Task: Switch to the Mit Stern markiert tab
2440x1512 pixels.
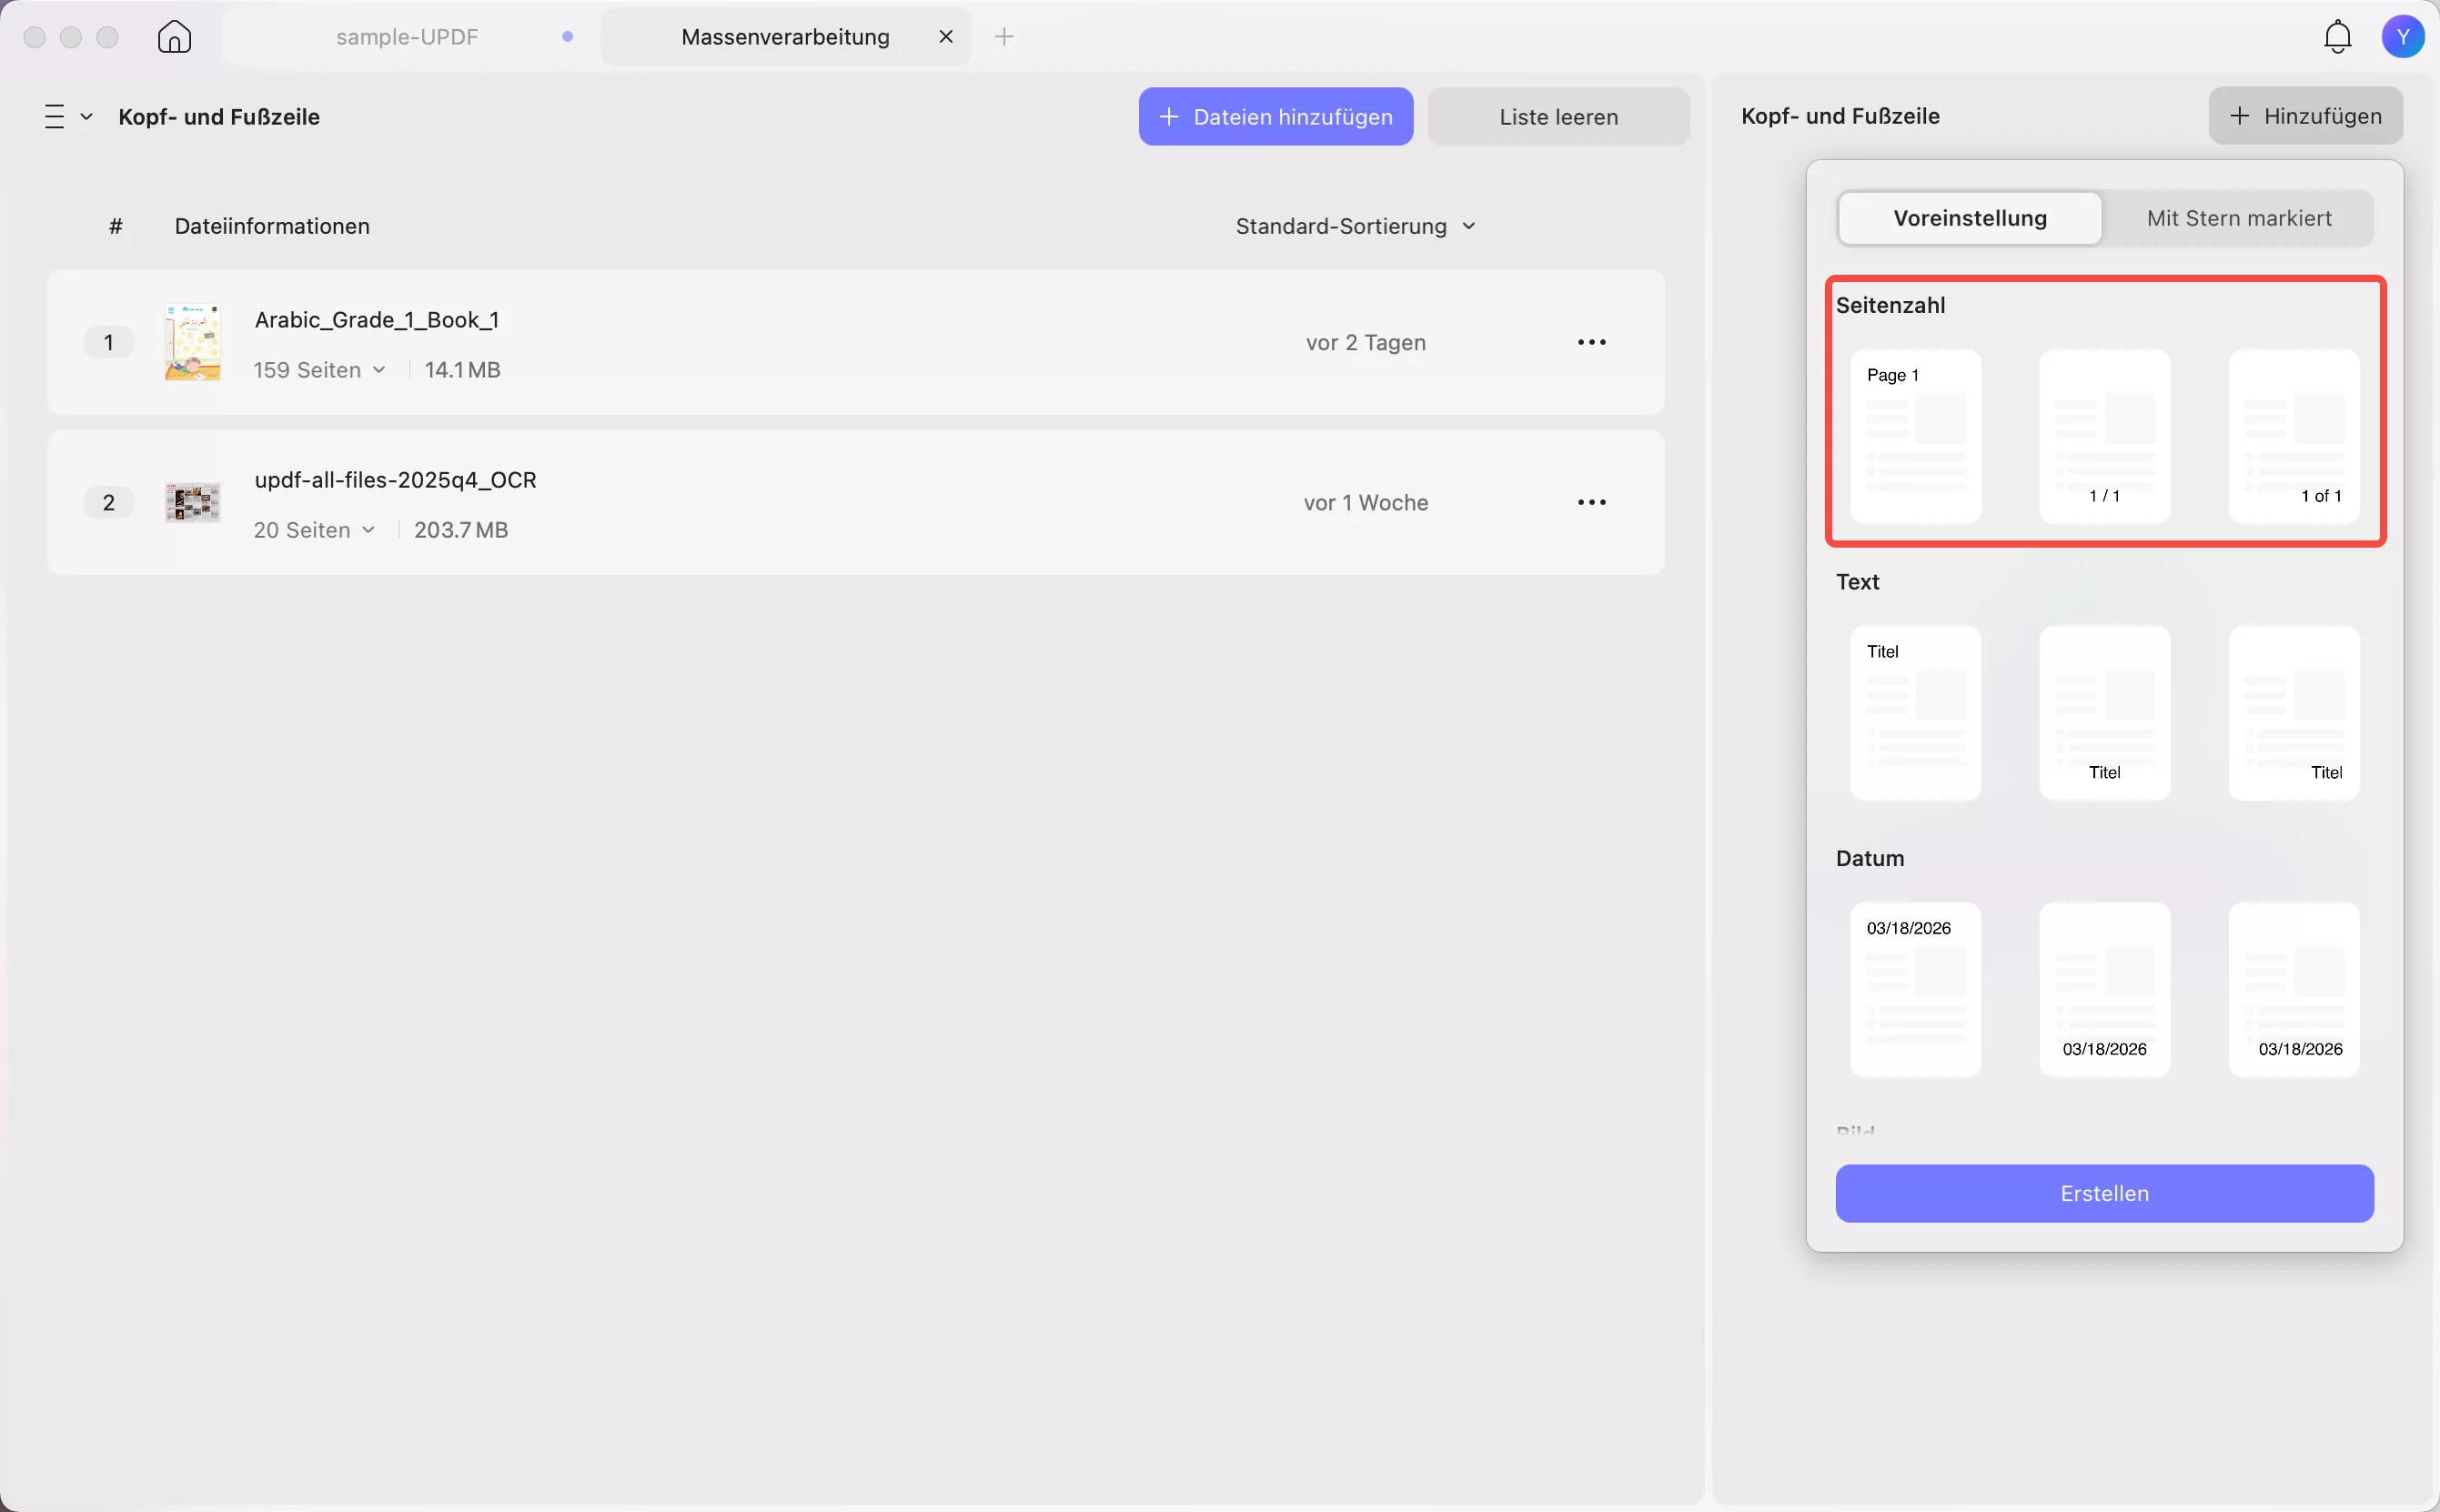Action: pos(2238,218)
